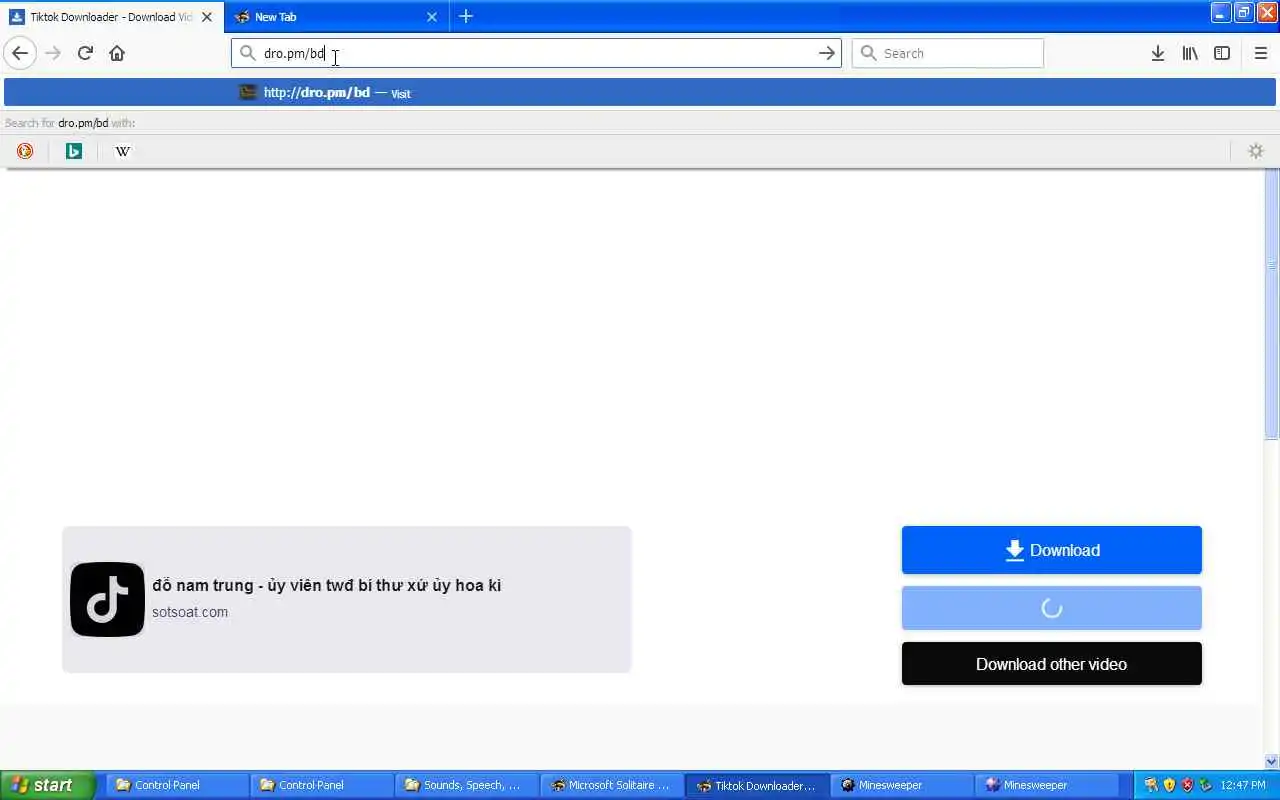Click the forward navigation arrow
This screenshot has width=1280, height=800.
click(x=53, y=53)
